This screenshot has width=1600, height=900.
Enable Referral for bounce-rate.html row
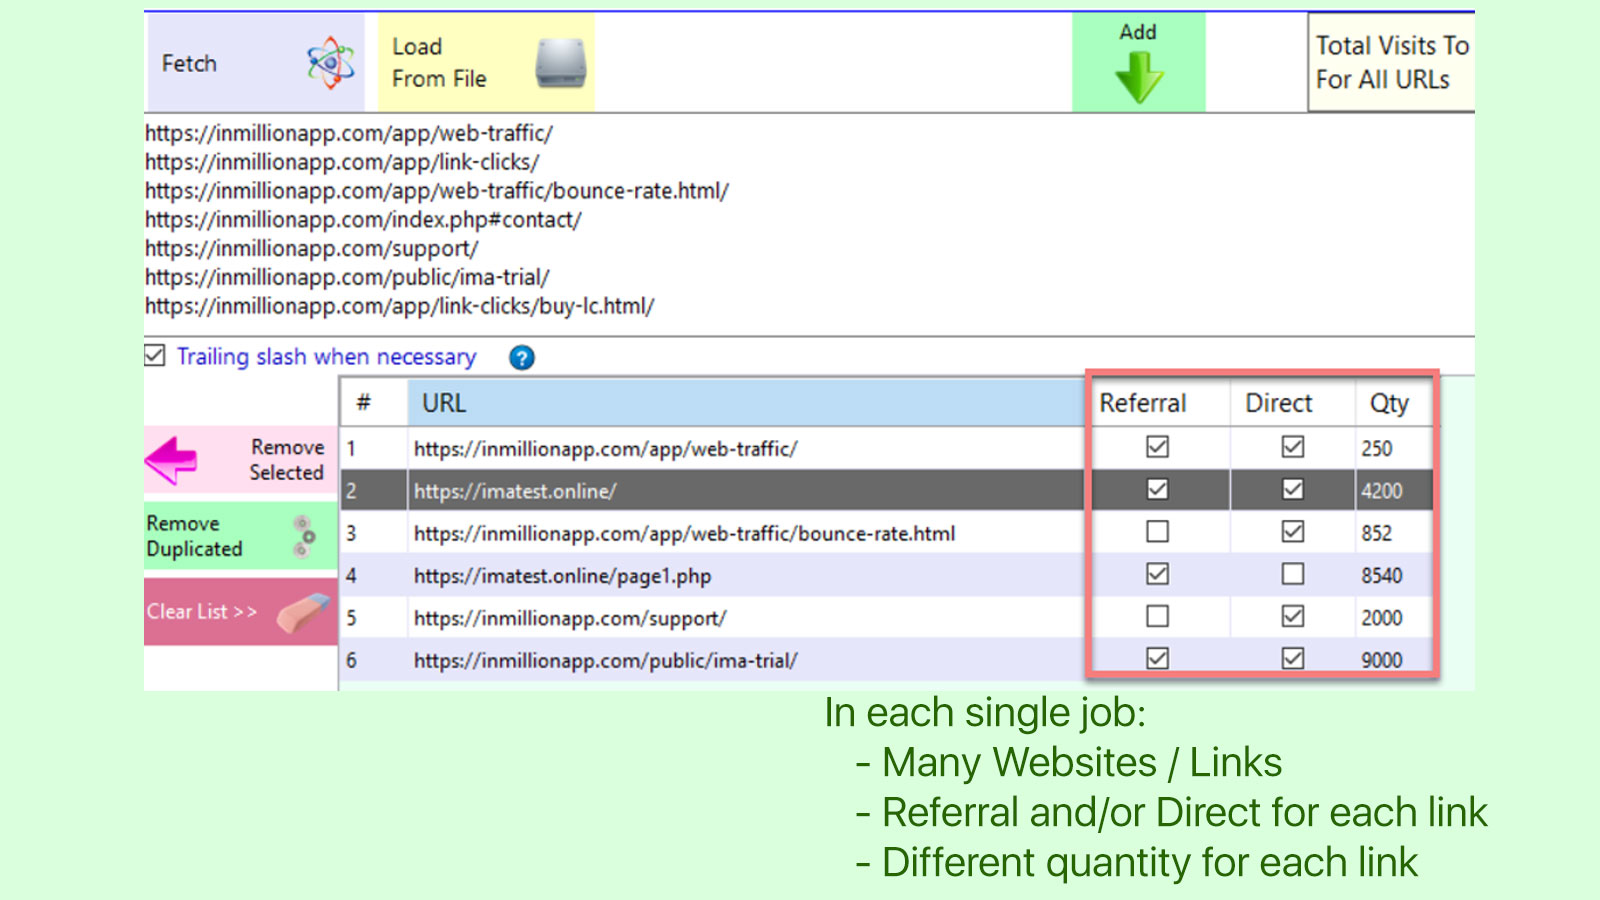[1157, 531]
